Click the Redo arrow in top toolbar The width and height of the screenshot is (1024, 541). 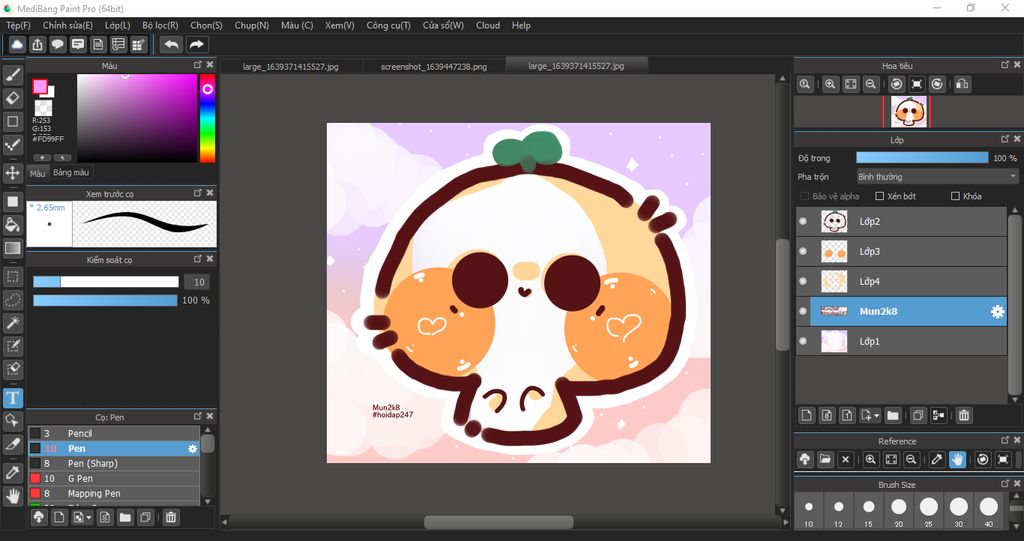point(196,44)
